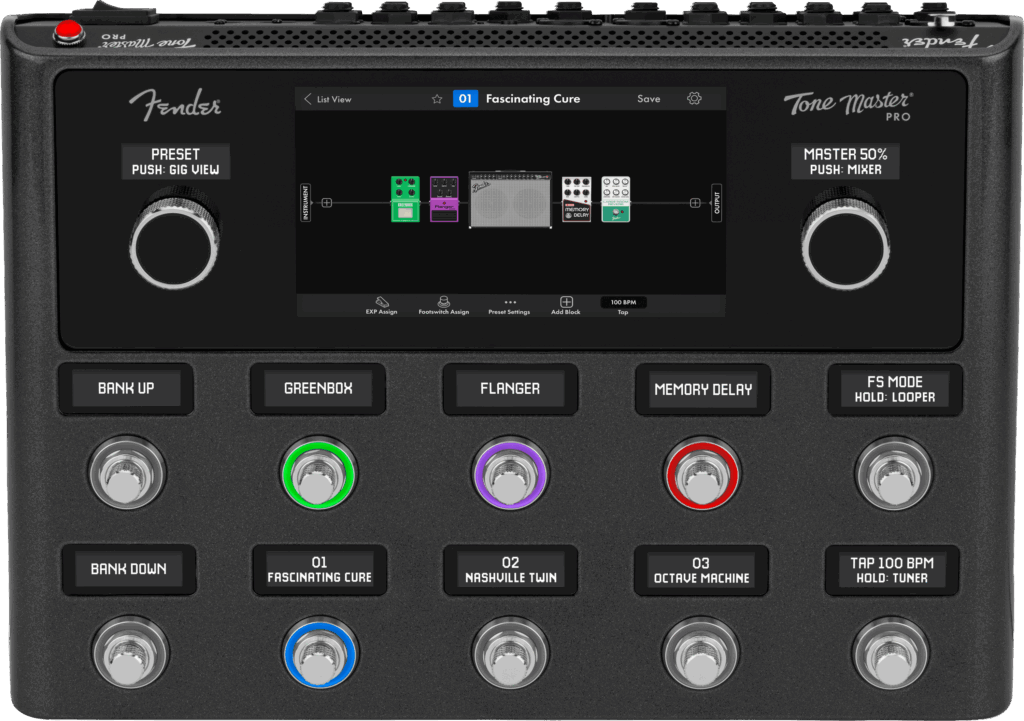Click the Preset encoder knob

coord(175,240)
